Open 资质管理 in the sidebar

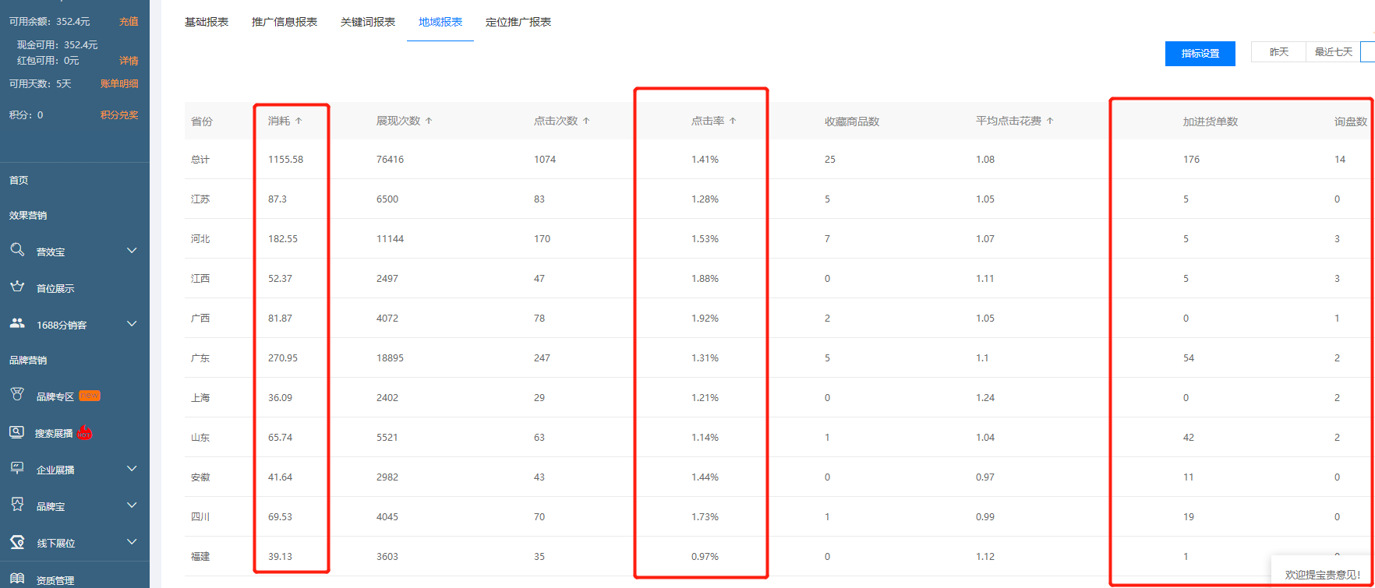coord(55,580)
